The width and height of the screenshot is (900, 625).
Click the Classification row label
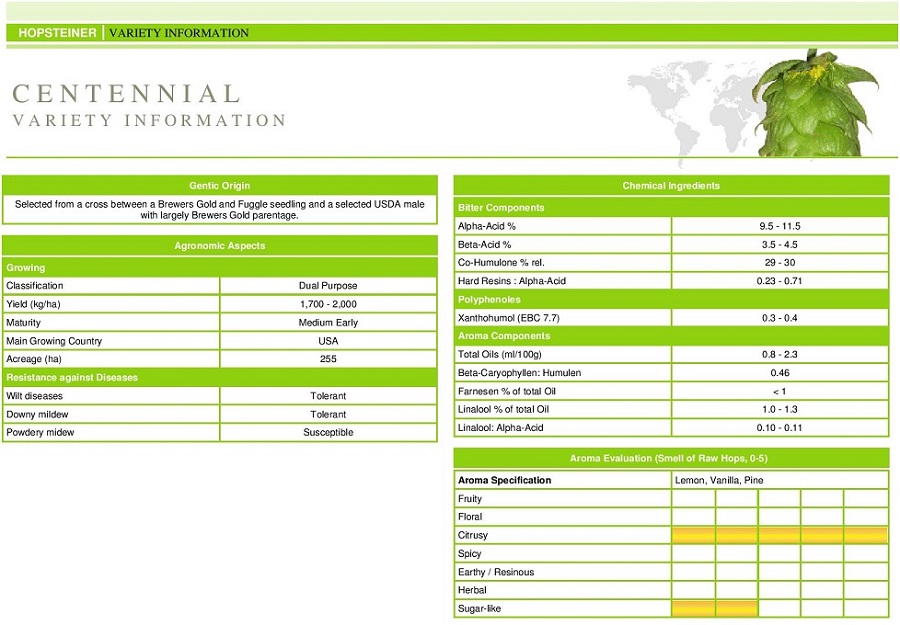34,285
